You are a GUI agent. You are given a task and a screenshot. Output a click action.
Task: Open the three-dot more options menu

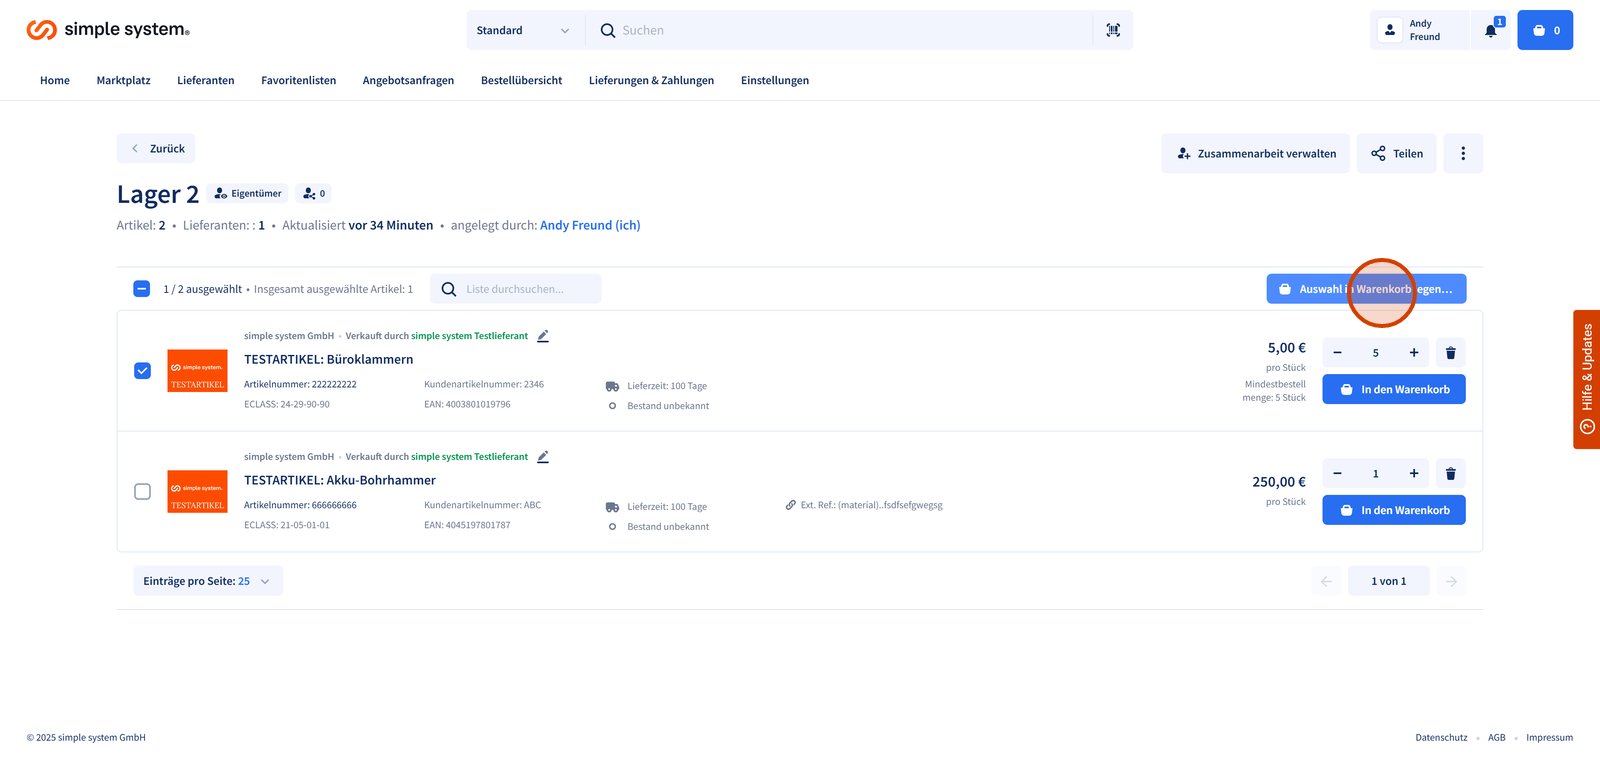pos(1463,154)
